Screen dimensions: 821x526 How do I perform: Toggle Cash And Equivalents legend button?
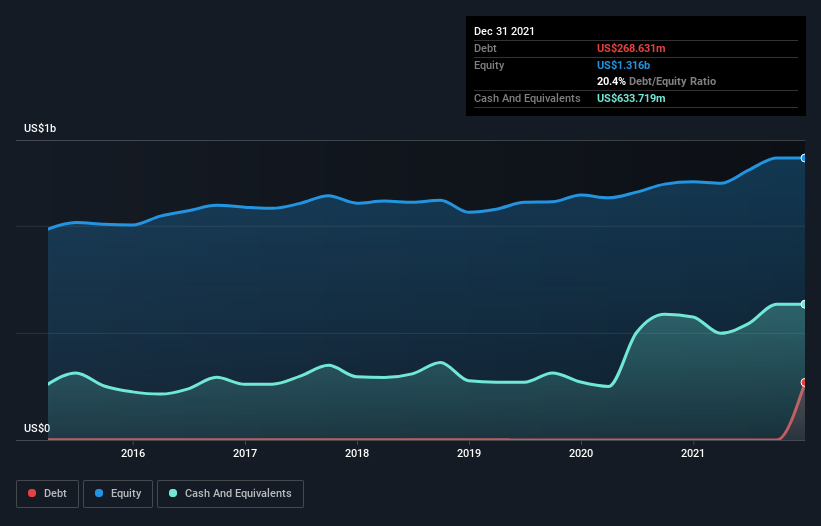click(x=230, y=494)
